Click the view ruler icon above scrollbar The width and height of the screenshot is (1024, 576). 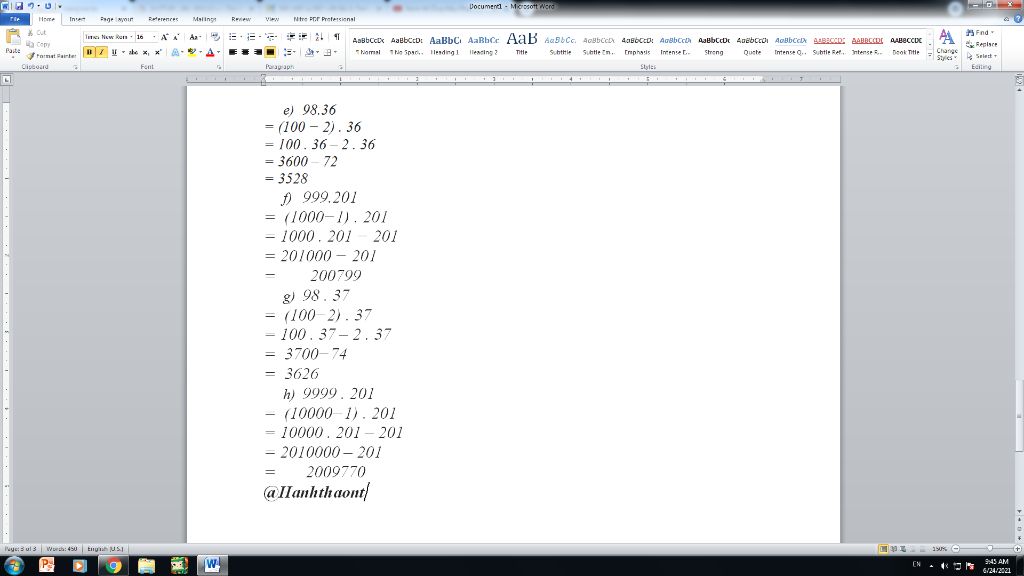[x=1019, y=80]
